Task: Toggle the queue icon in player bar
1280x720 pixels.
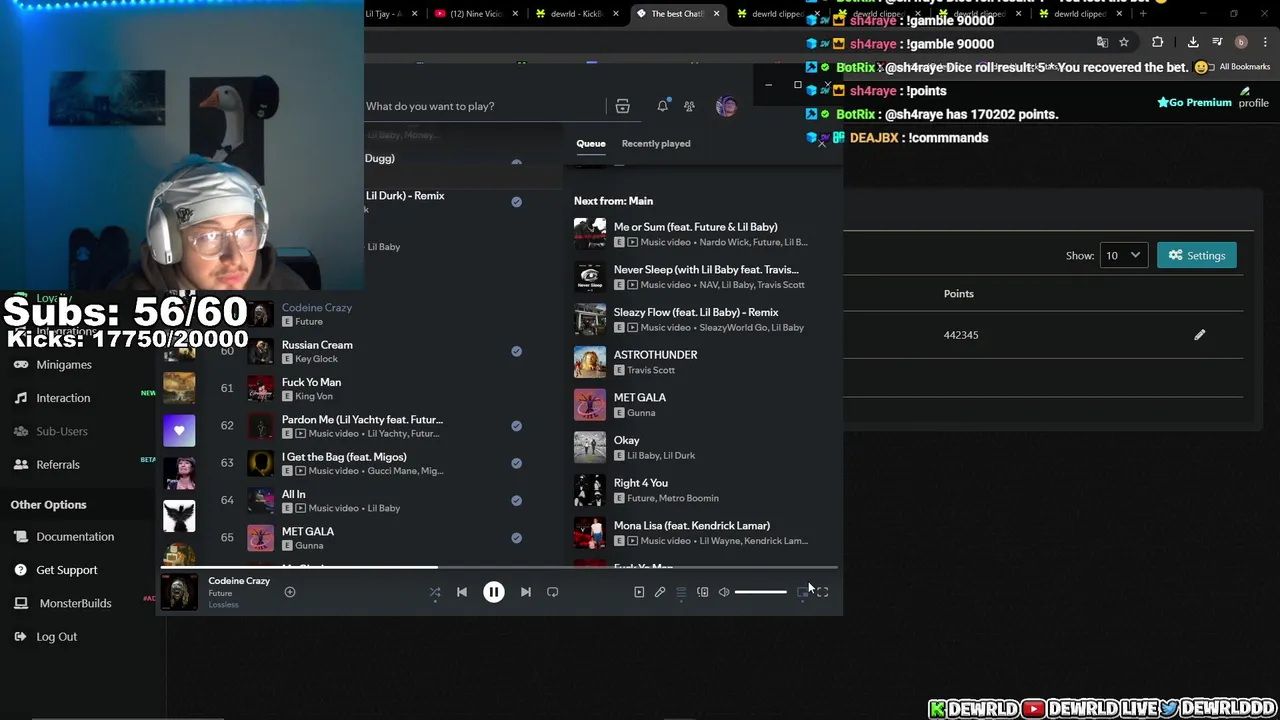Action: pos(681,592)
